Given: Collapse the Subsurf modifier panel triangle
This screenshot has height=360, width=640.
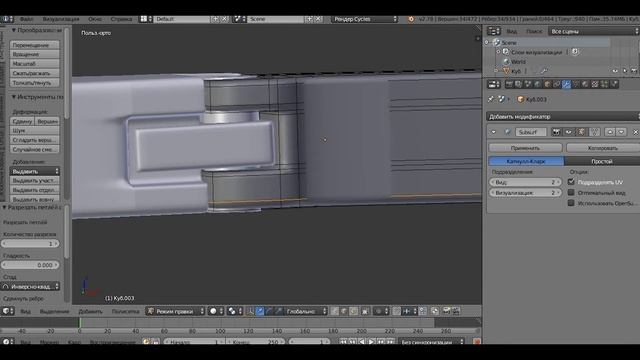Looking at the screenshot, I should click(493, 132).
